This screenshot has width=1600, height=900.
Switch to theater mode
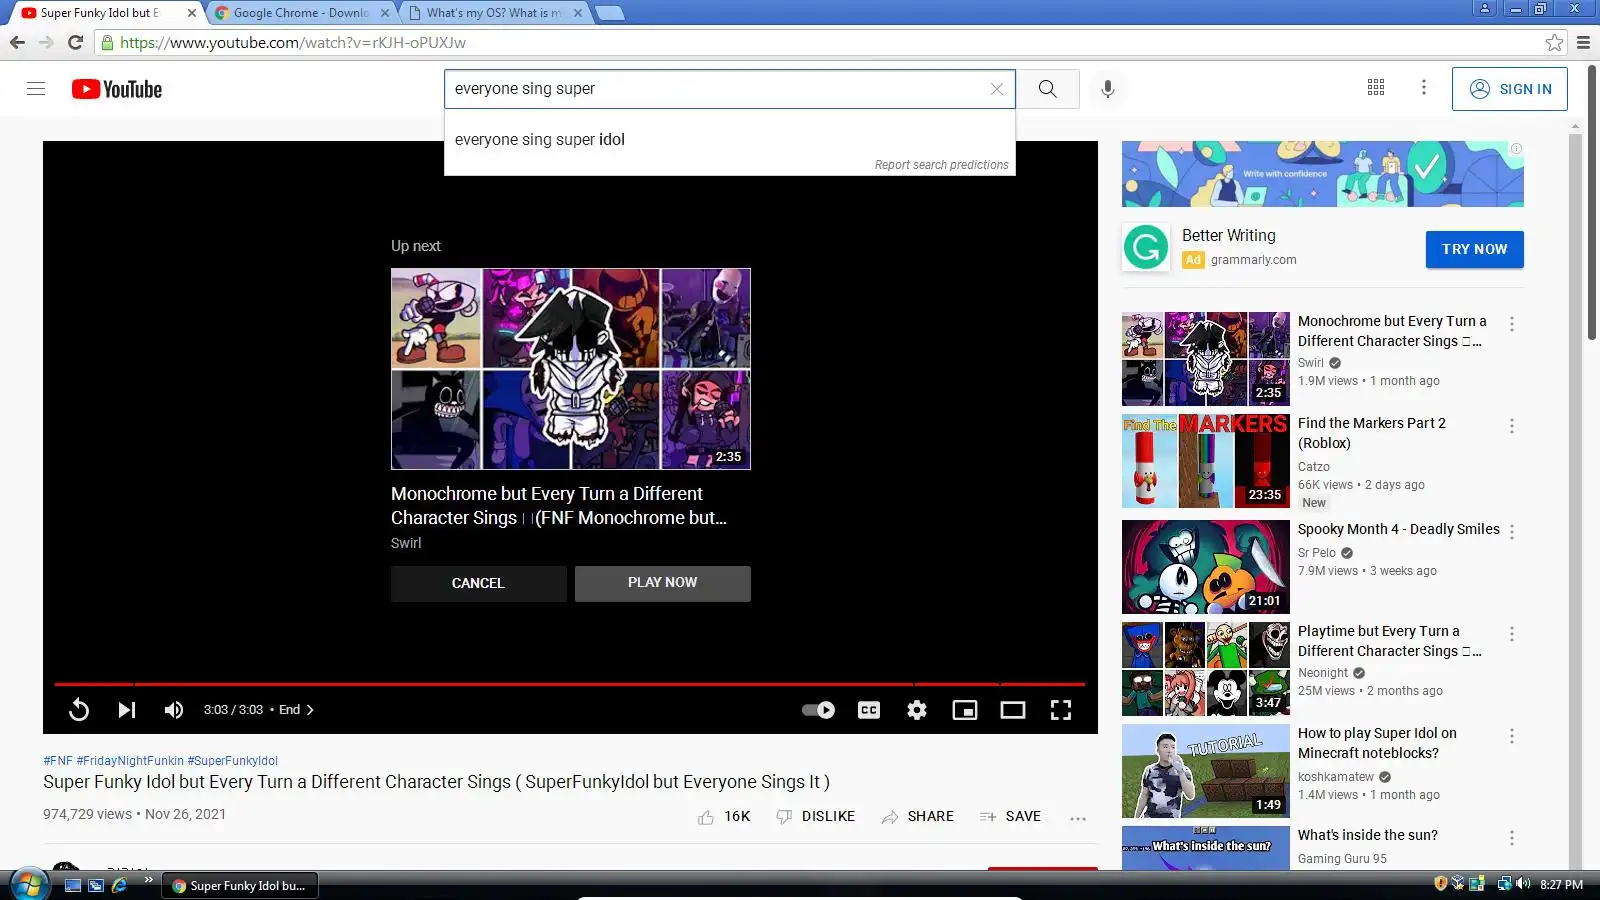pyautogui.click(x=1013, y=710)
